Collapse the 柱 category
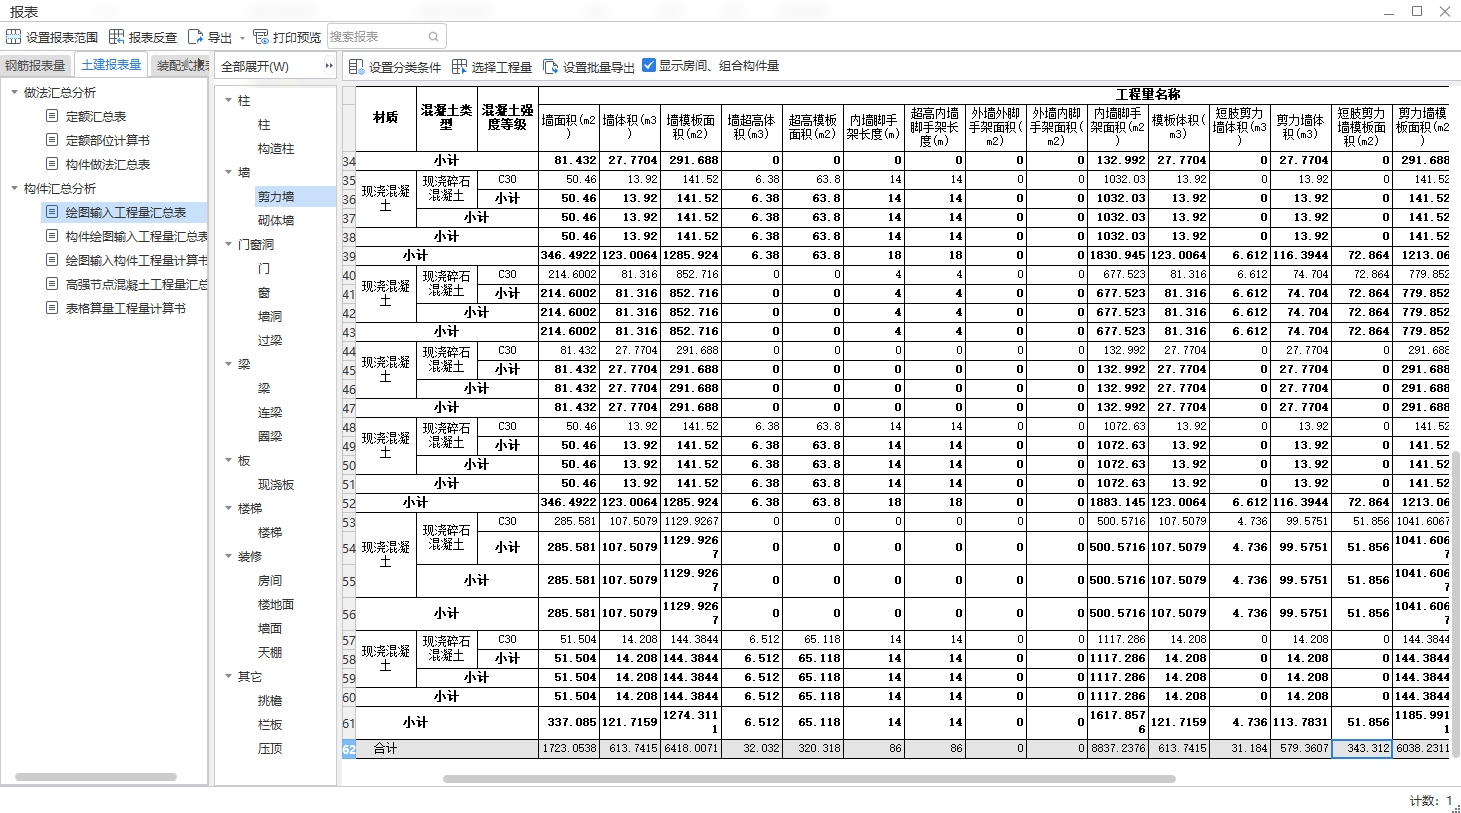The height and width of the screenshot is (813, 1461). [228, 100]
